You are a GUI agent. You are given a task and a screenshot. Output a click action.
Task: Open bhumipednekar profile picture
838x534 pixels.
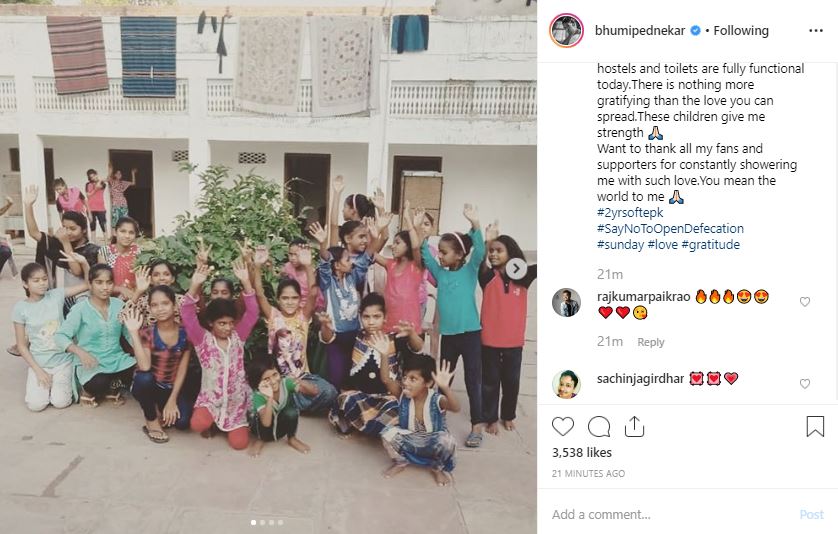[x=567, y=30]
